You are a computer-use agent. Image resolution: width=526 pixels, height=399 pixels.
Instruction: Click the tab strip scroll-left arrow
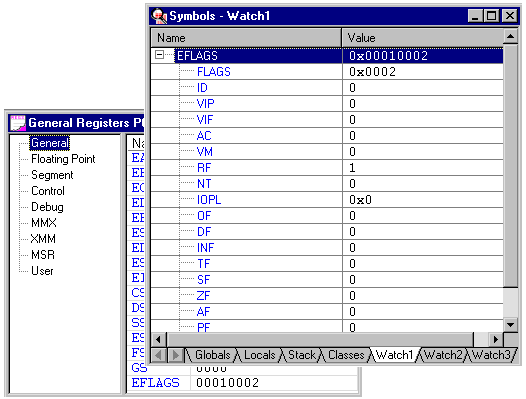159,355
